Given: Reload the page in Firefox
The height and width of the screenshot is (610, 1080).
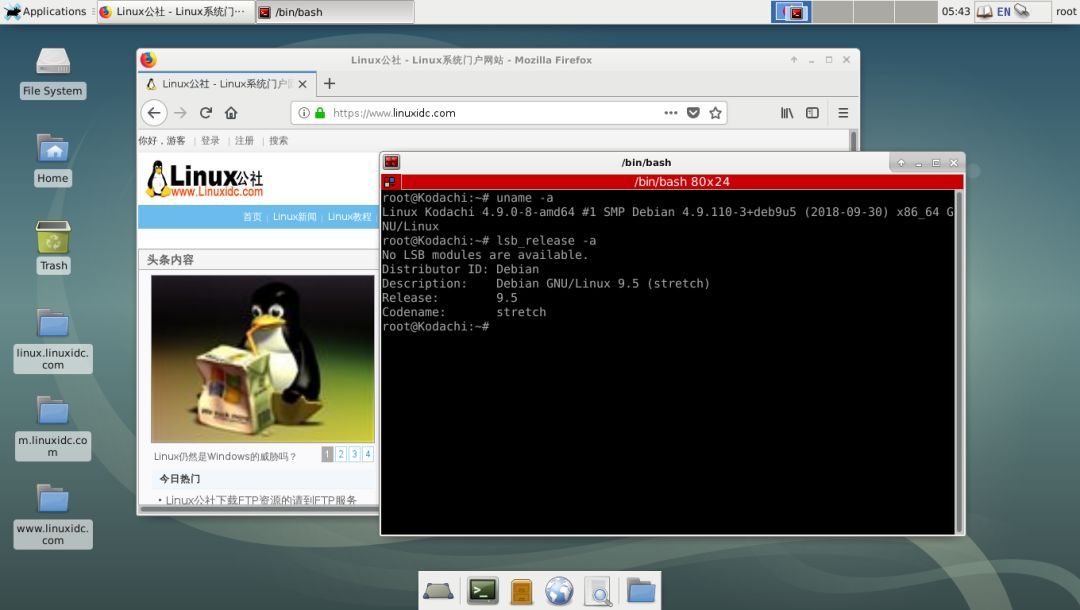Looking at the screenshot, I should tap(205, 113).
